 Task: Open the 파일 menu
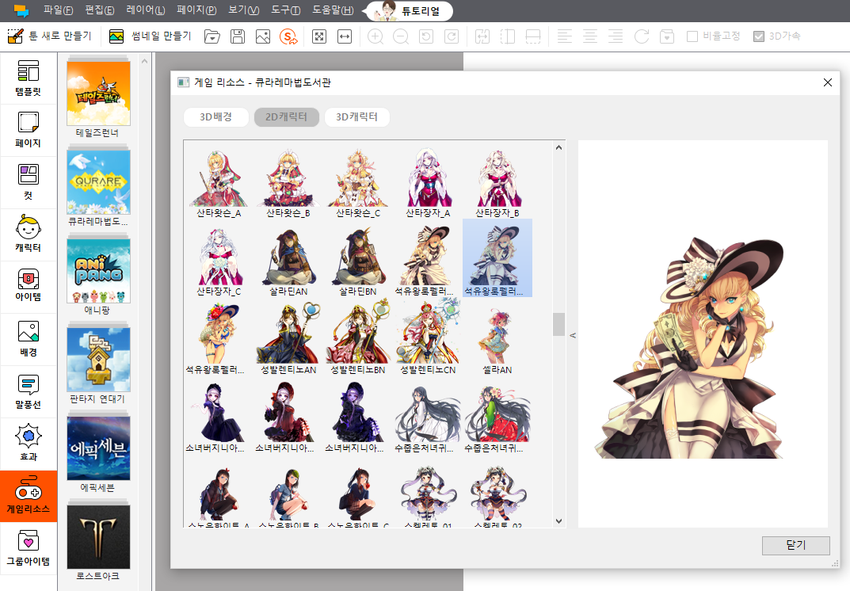(58, 10)
